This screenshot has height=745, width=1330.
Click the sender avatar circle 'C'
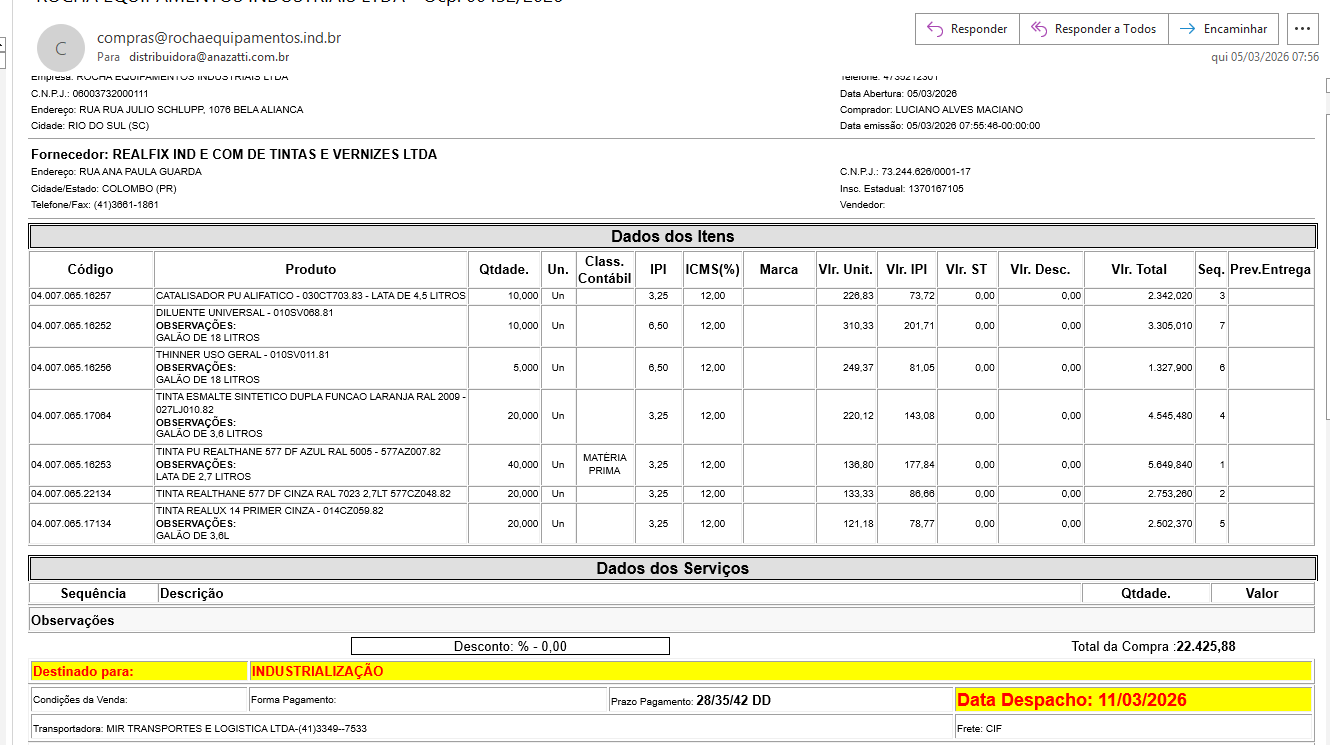click(61, 47)
